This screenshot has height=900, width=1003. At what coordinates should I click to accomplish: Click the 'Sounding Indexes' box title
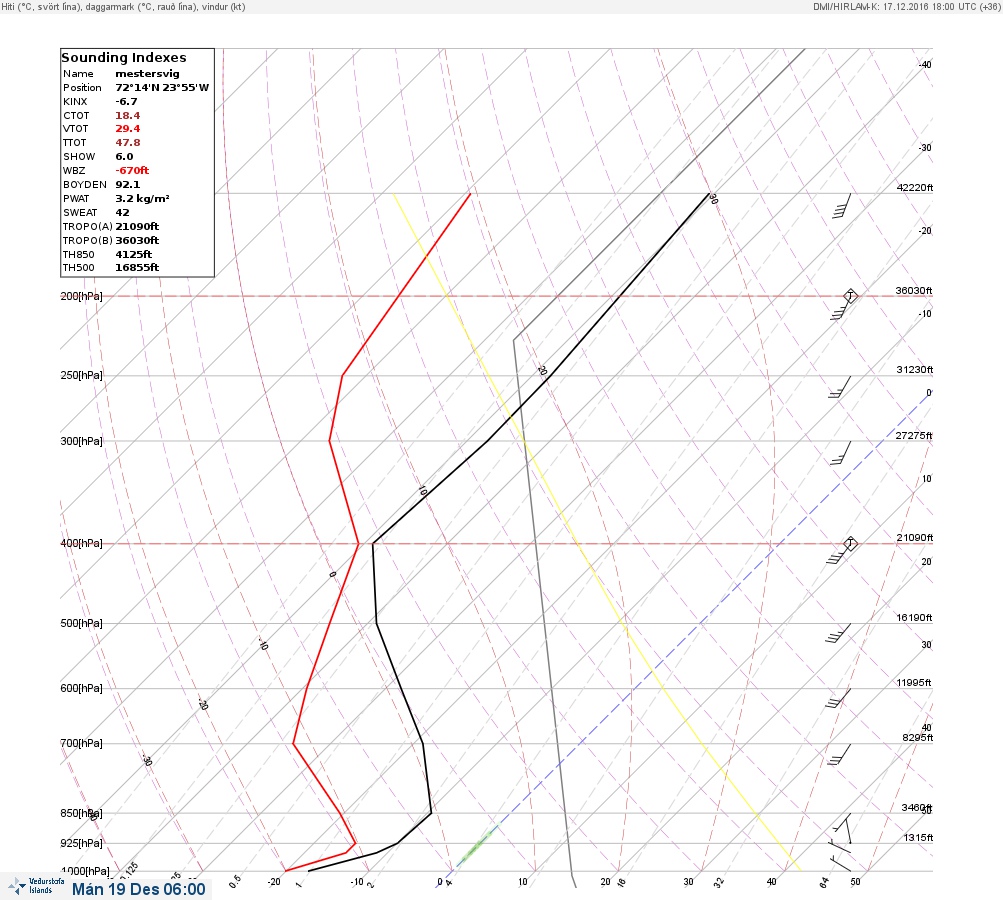124,58
